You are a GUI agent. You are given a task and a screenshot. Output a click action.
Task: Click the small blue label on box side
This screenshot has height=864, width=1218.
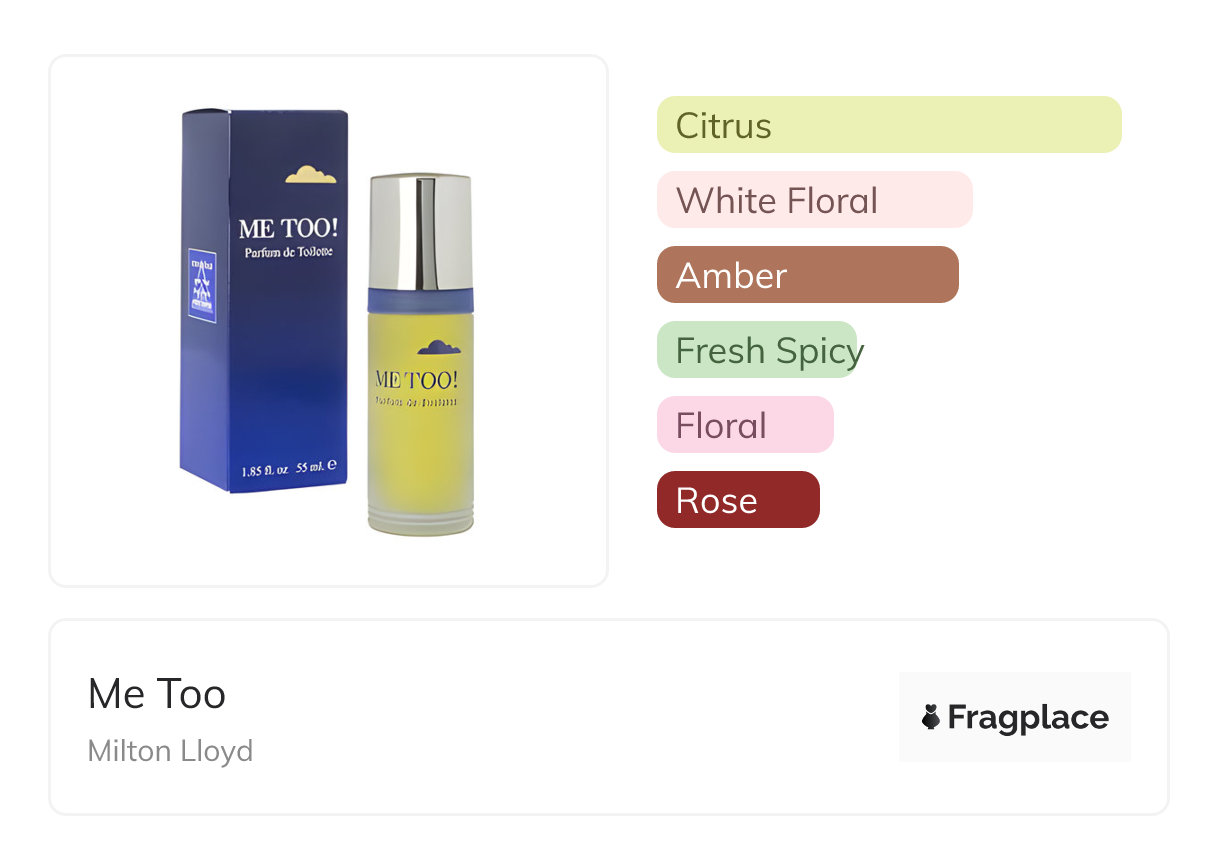coord(203,285)
